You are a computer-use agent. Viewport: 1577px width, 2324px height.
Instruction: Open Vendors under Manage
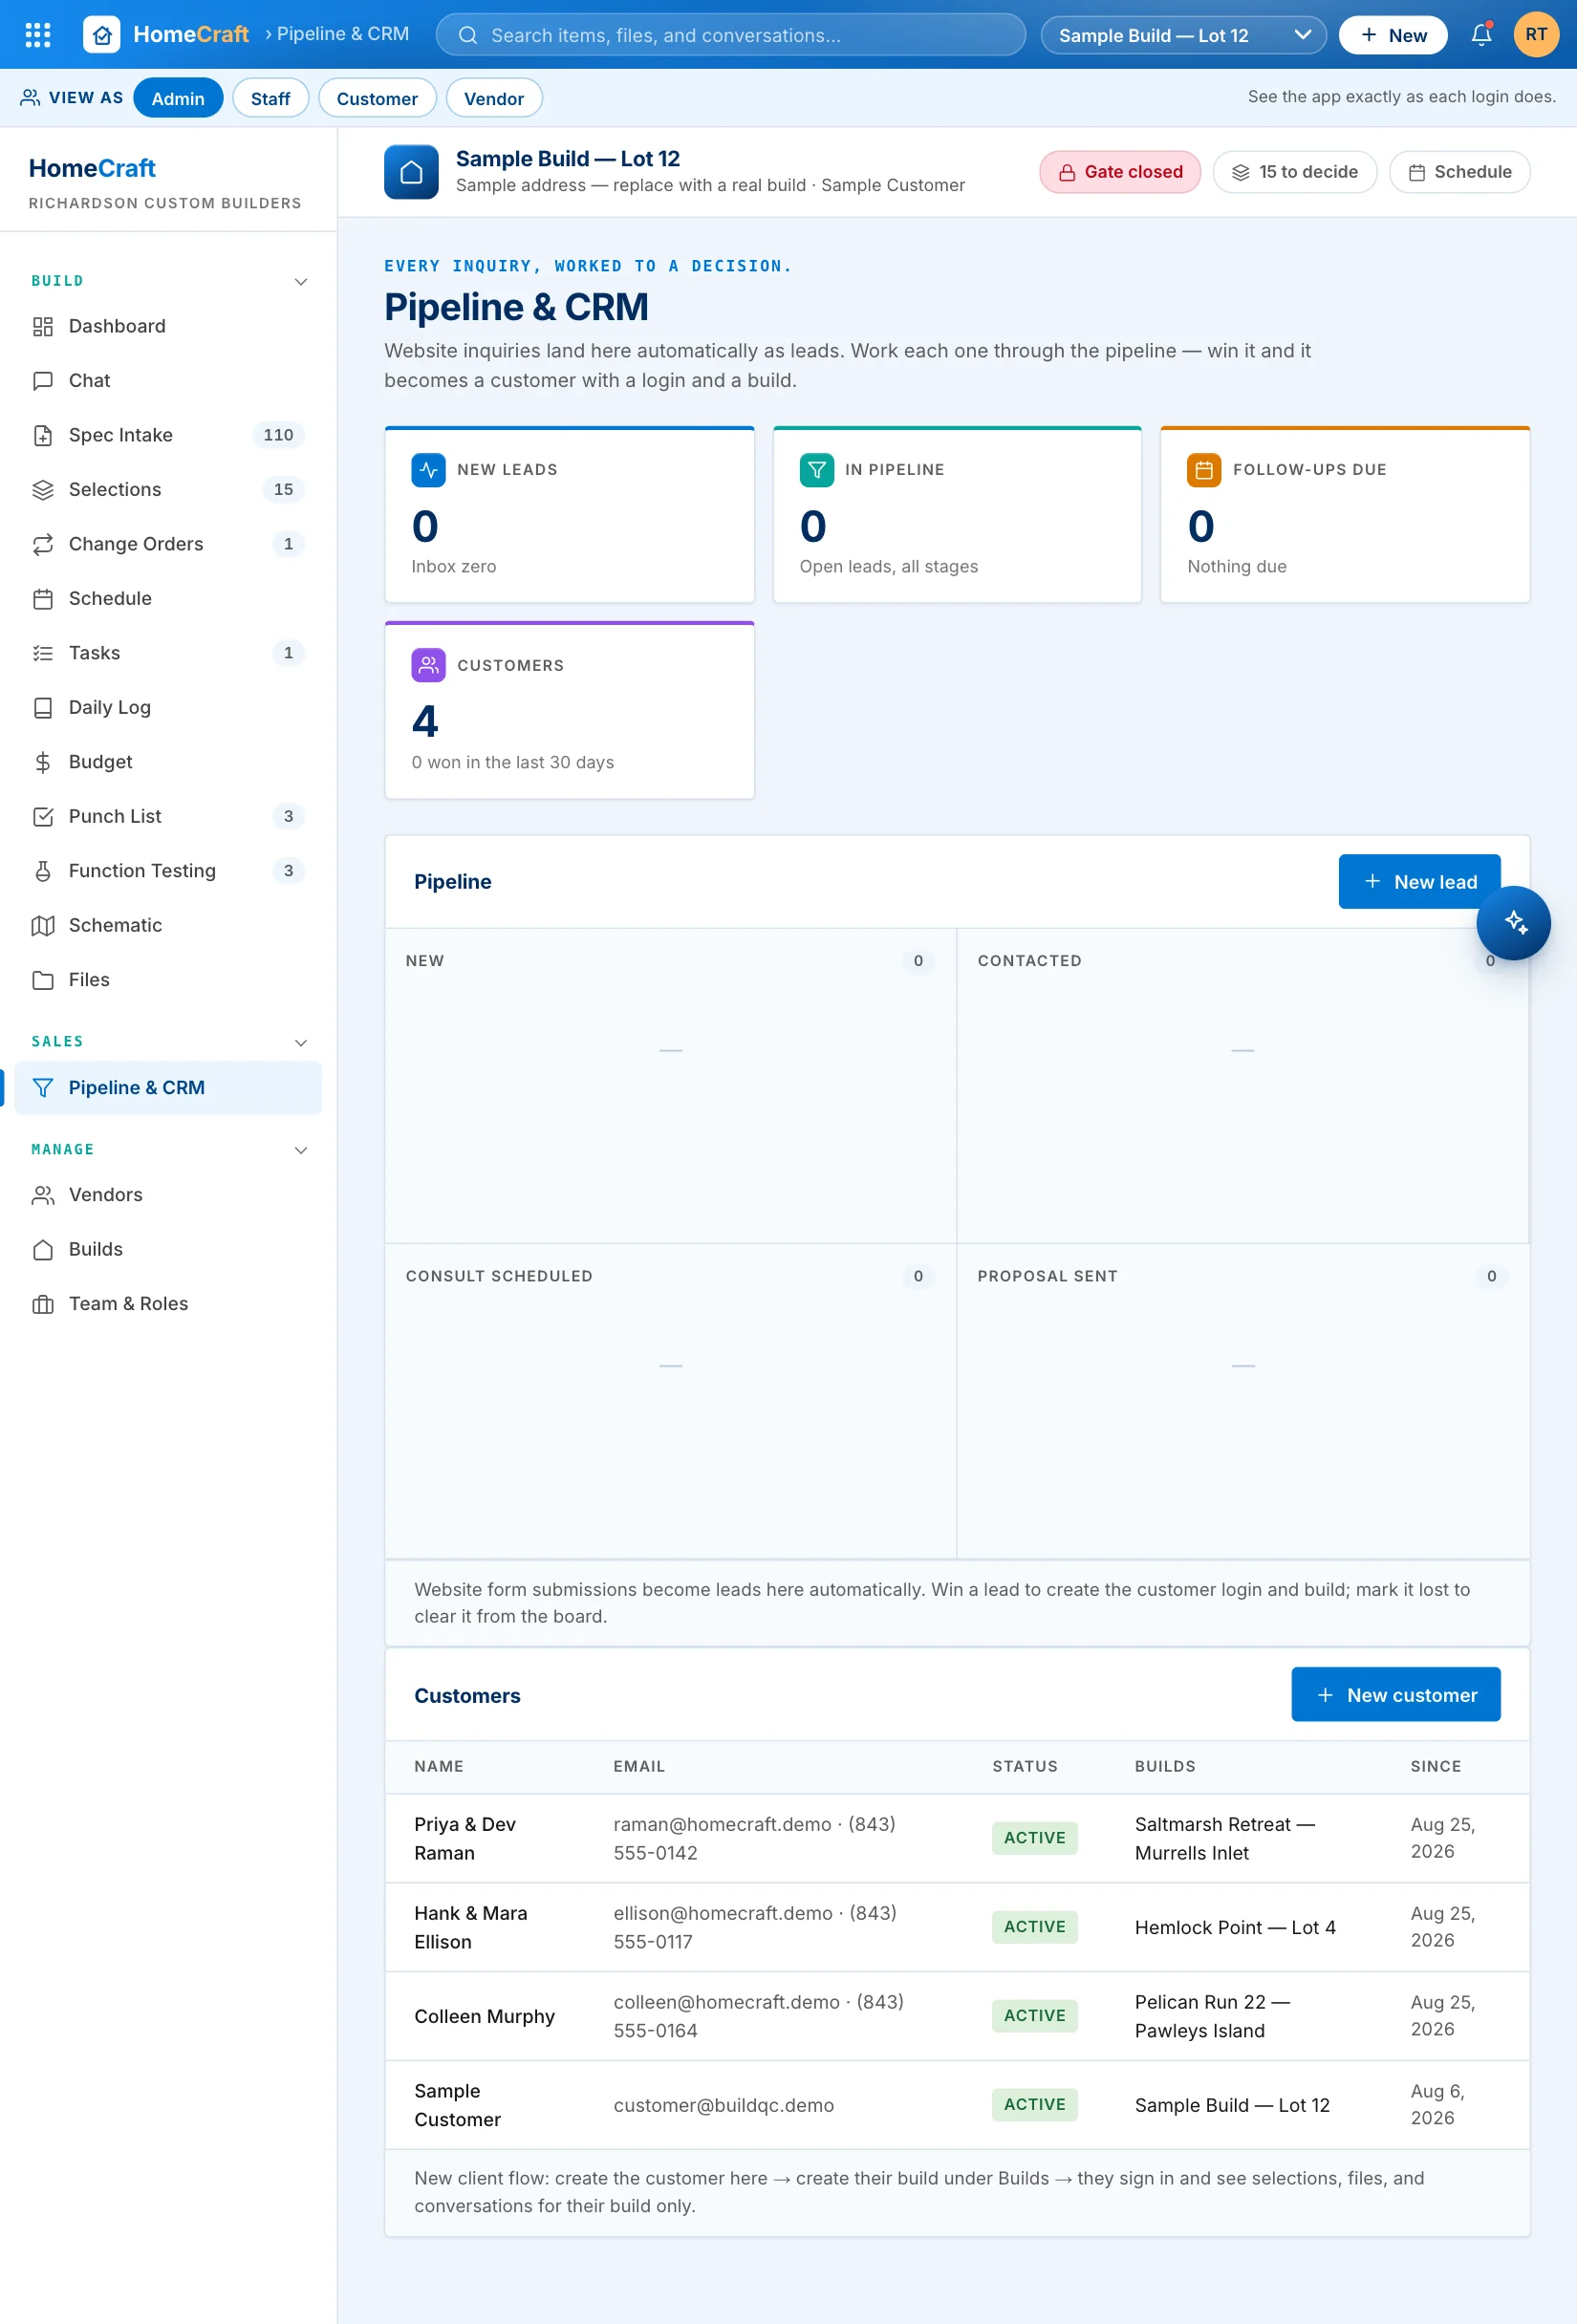pyautogui.click(x=168, y=1195)
